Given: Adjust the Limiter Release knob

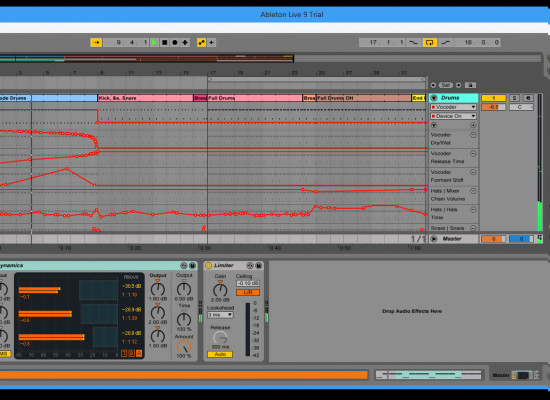Looking at the screenshot, I should pos(220,338).
